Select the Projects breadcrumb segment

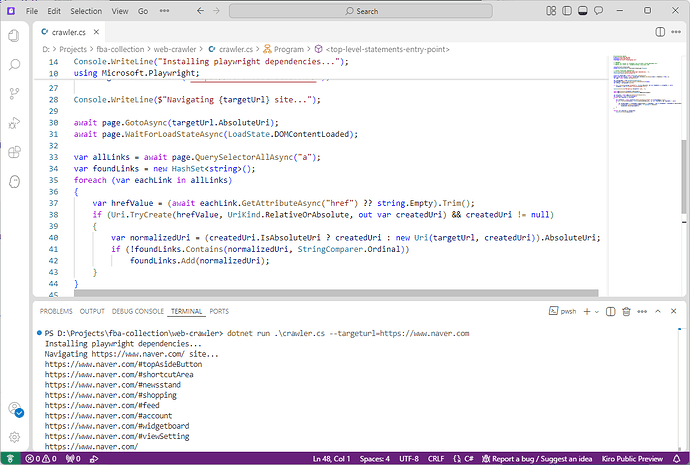73,49
